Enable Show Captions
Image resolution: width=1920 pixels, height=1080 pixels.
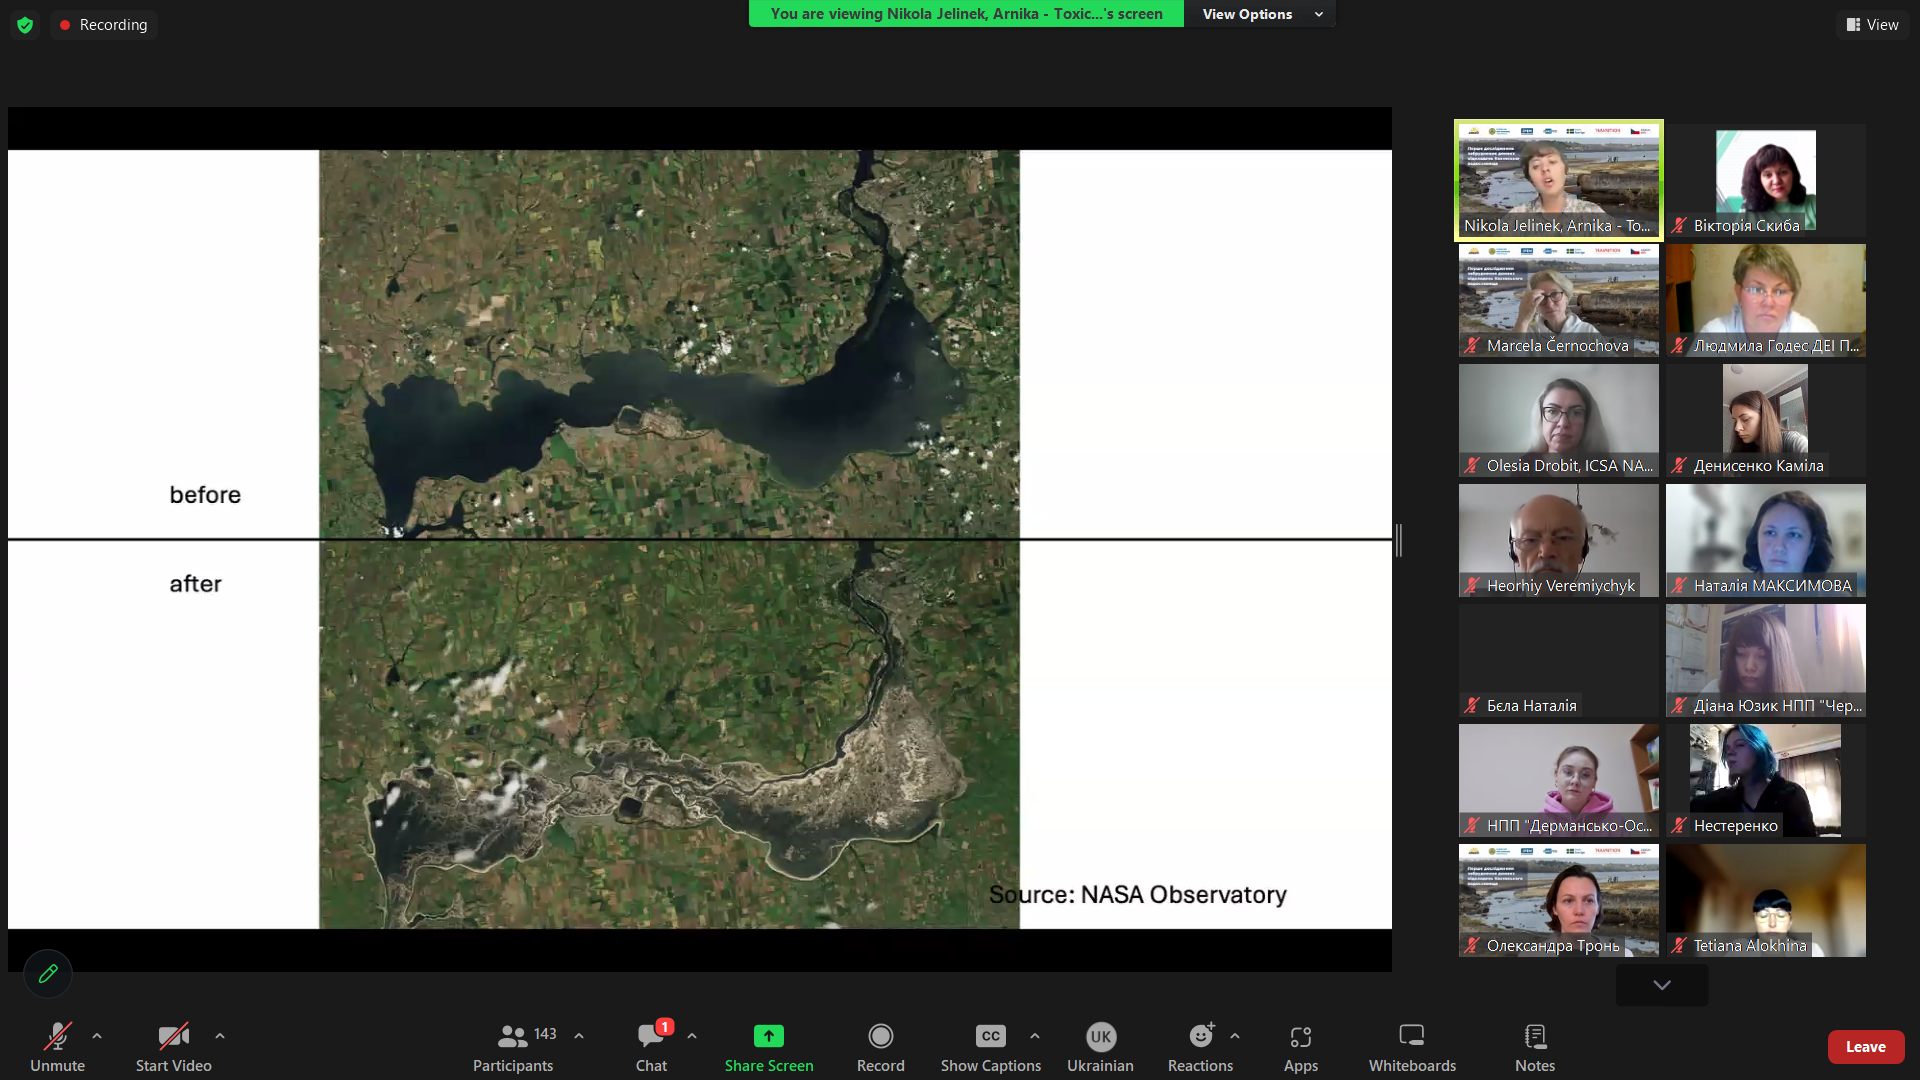pos(989,1046)
